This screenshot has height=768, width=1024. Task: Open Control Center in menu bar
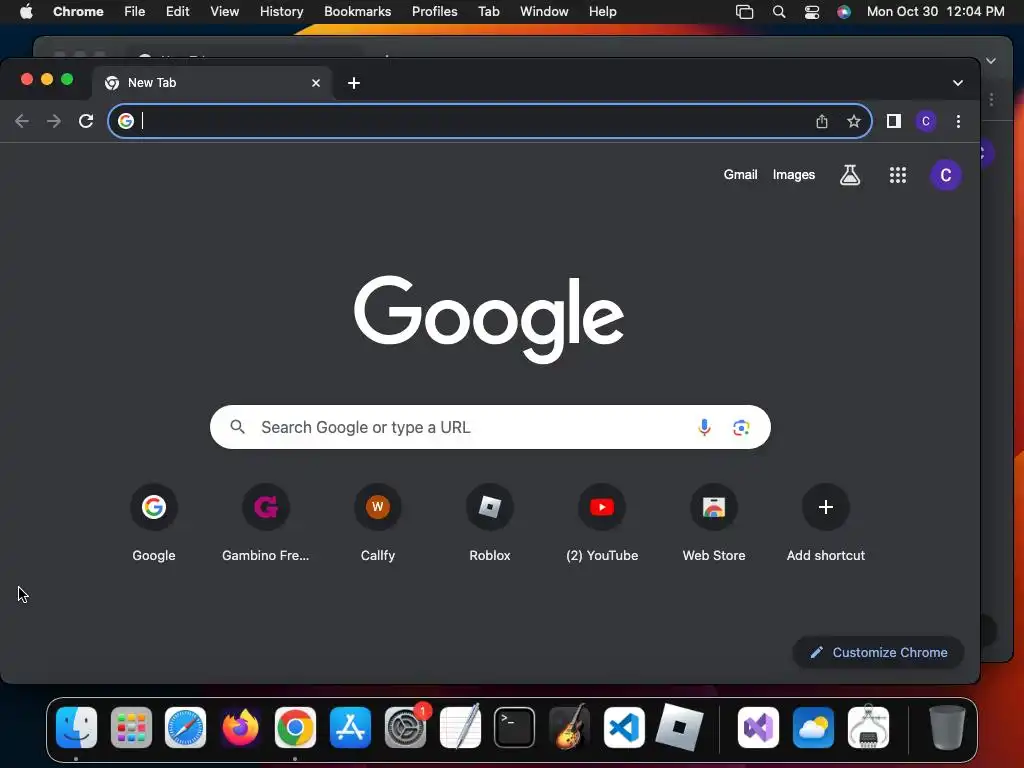(812, 11)
